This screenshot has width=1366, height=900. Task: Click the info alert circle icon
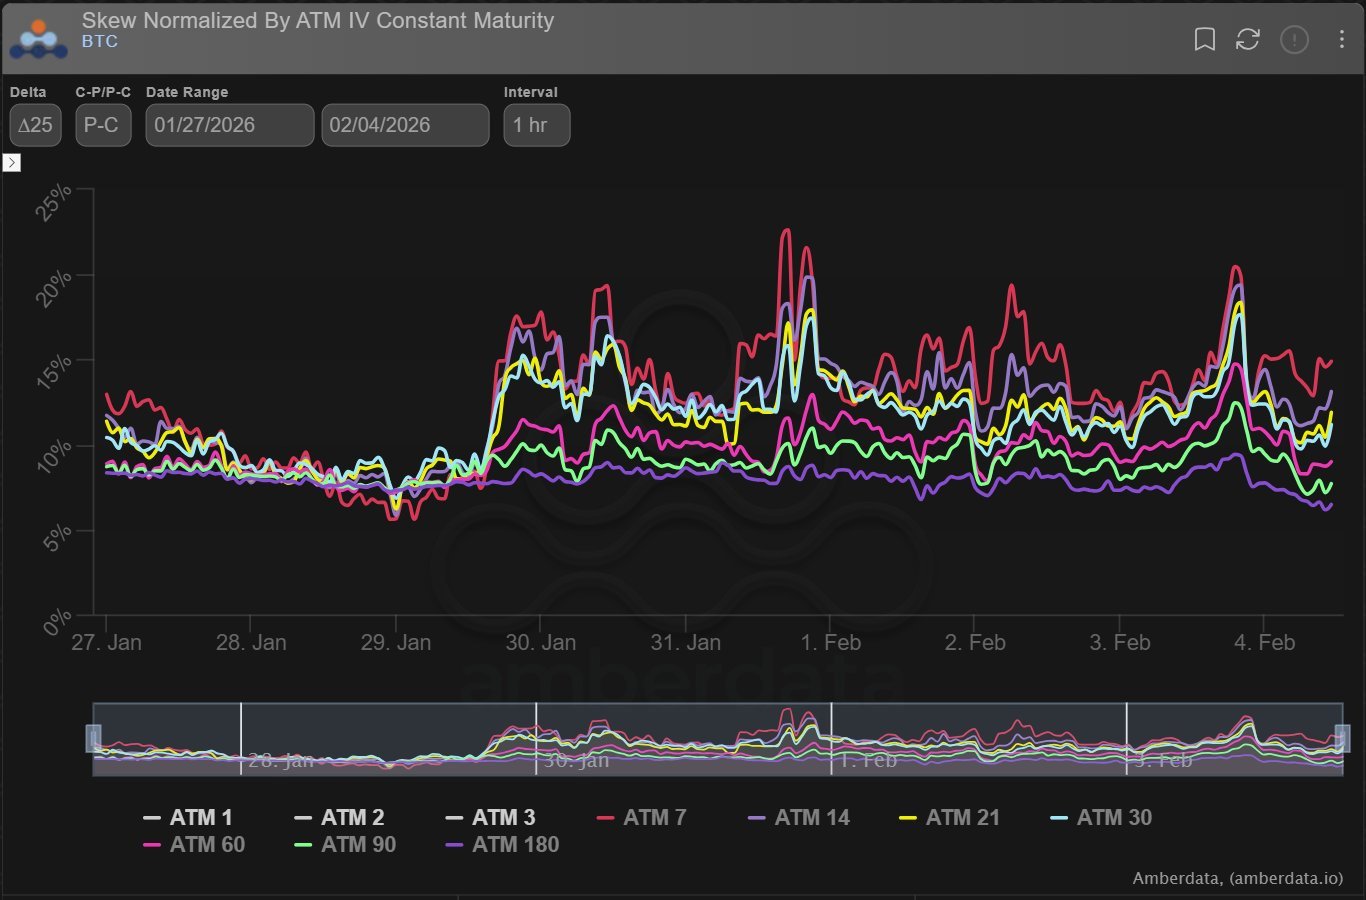click(x=1294, y=39)
